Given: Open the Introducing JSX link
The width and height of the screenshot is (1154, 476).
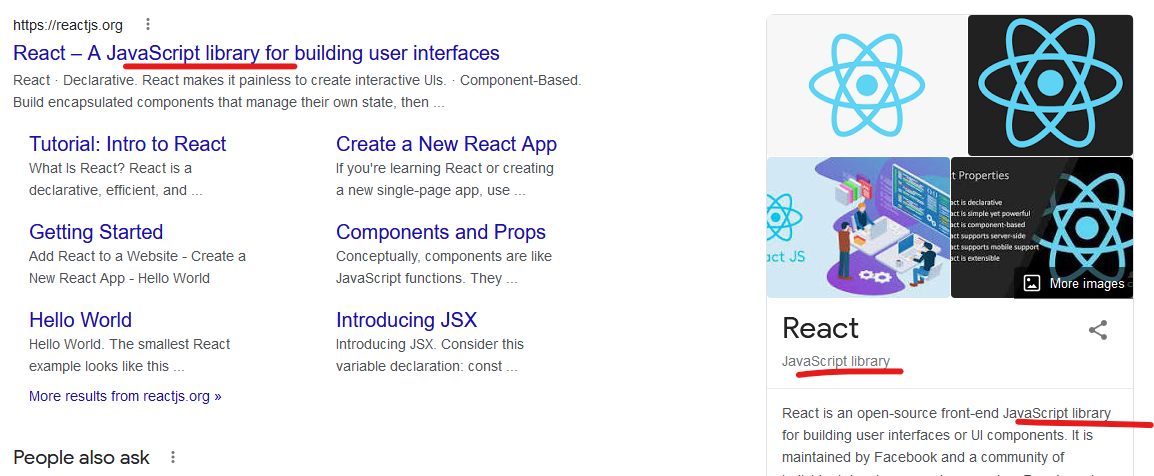Looking at the screenshot, I should 406,320.
